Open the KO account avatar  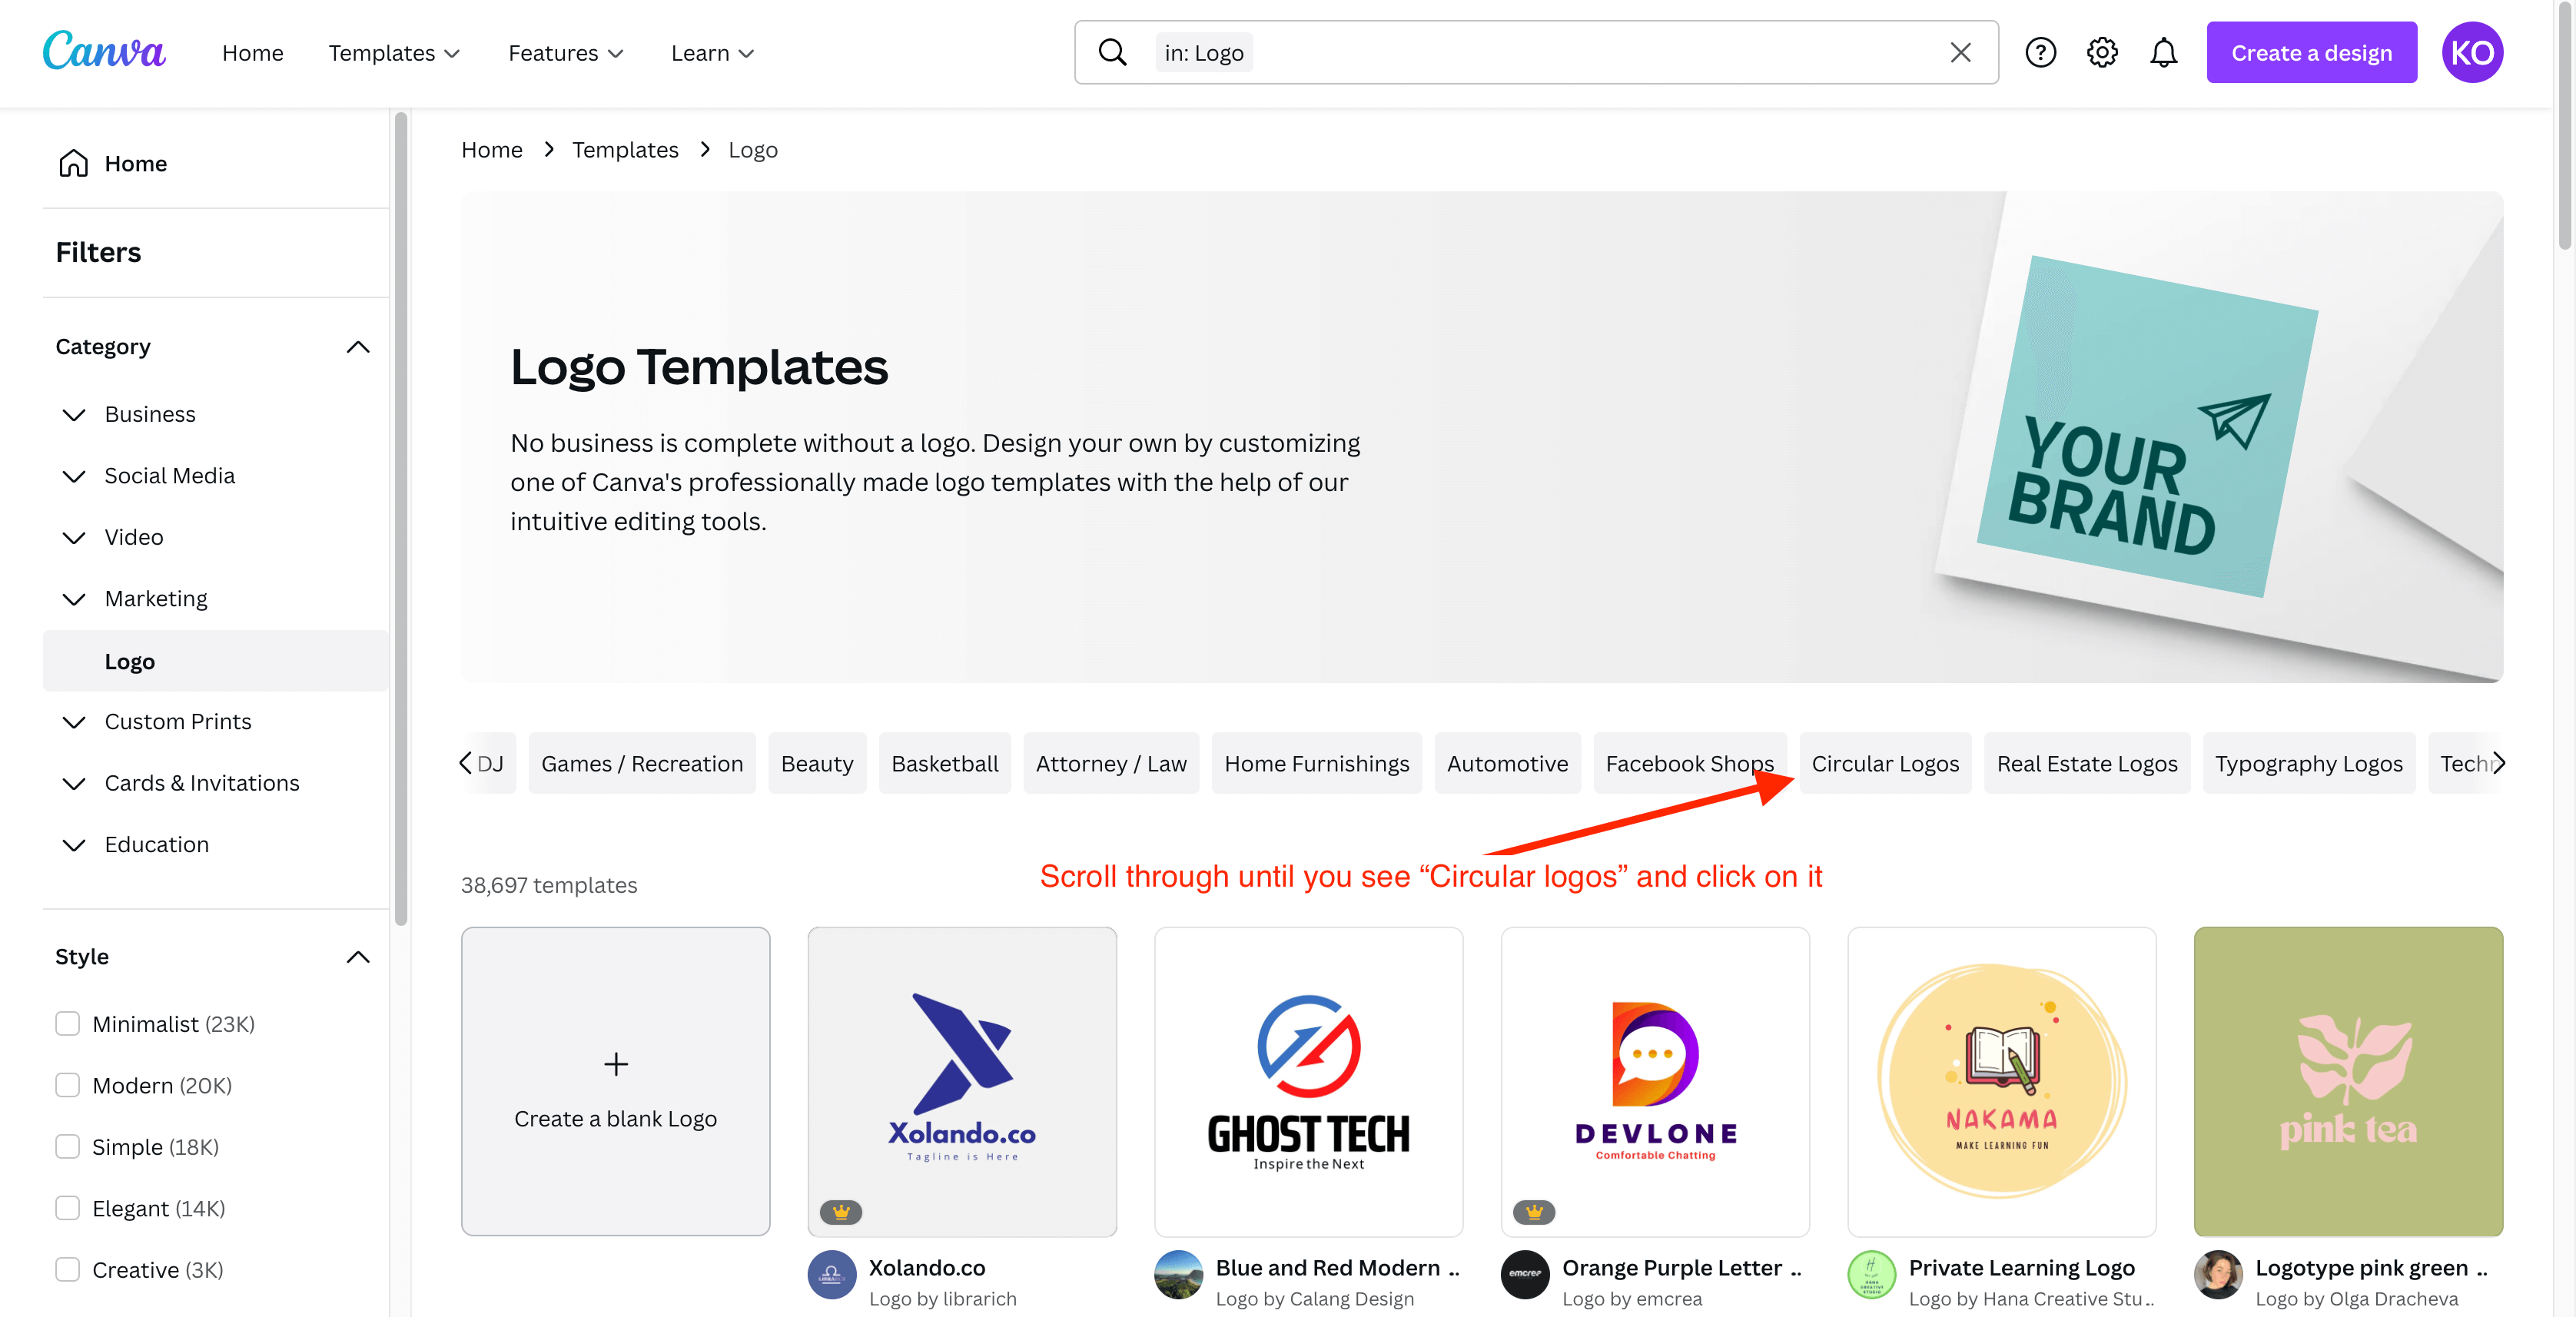[2471, 52]
